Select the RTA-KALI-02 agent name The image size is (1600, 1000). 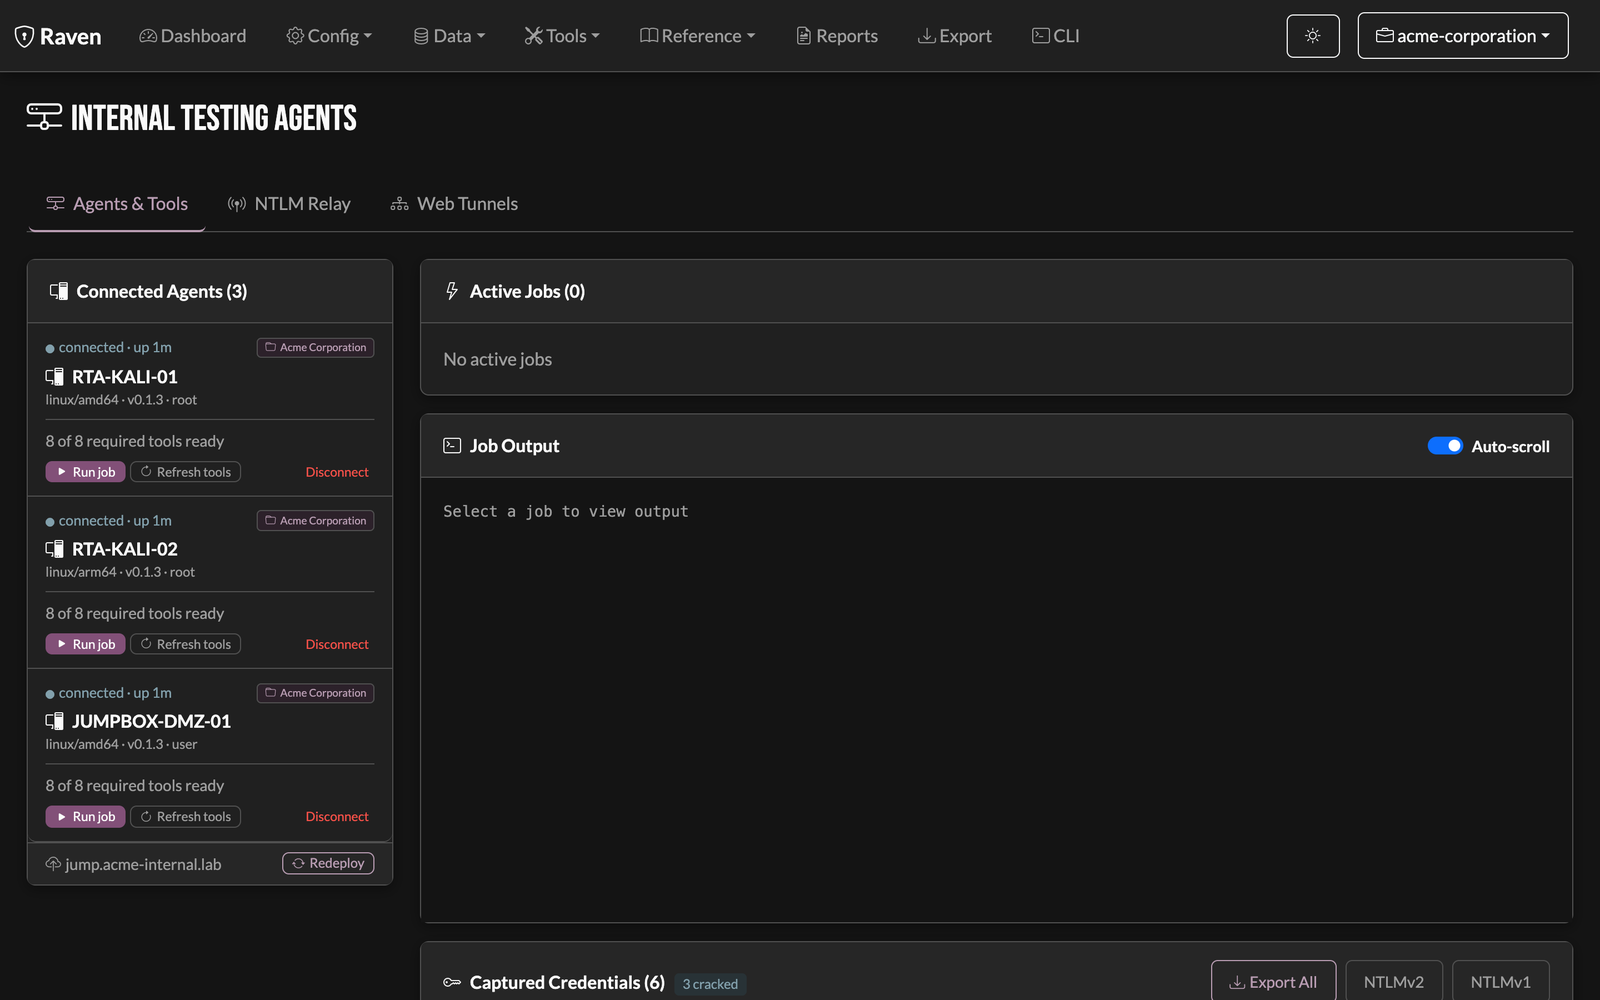coord(125,549)
